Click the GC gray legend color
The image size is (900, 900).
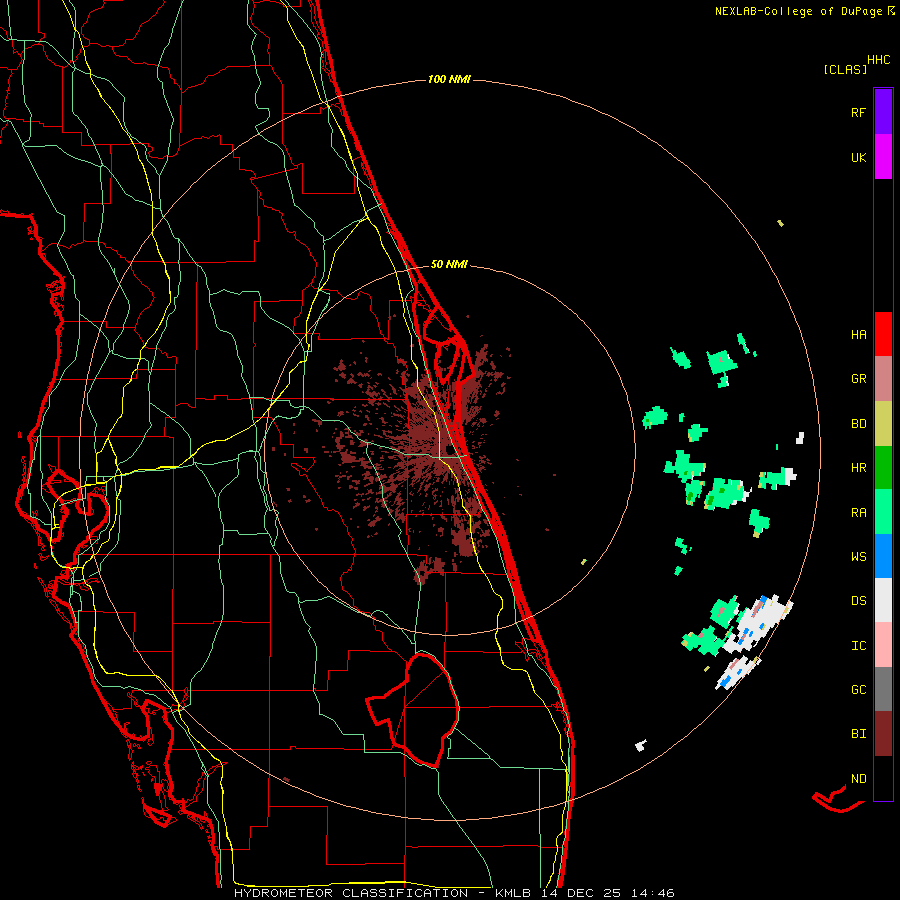(x=883, y=689)
